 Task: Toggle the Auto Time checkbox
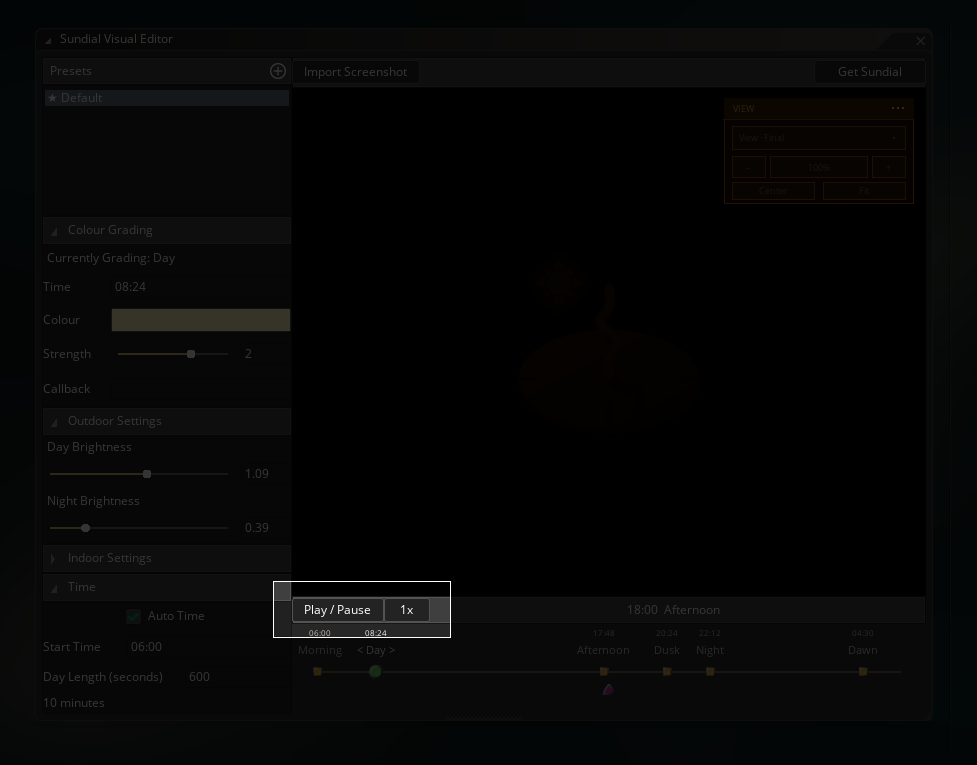click(133, 616)
